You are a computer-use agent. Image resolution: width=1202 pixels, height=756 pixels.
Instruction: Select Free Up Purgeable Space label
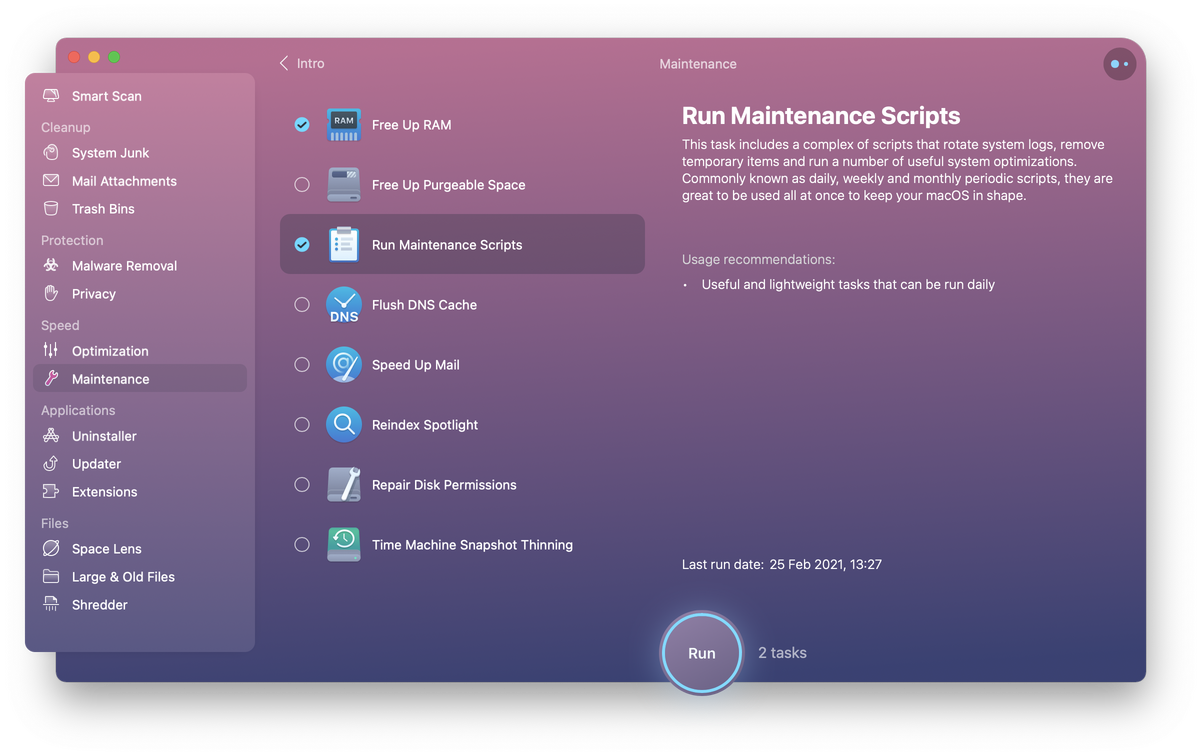coord(449,185)
